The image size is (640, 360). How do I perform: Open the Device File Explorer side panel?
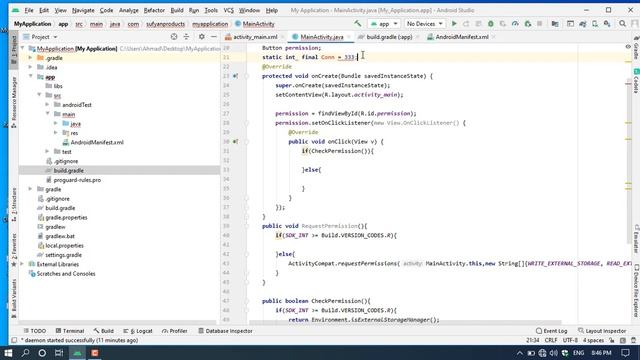(x=636, y=291)
